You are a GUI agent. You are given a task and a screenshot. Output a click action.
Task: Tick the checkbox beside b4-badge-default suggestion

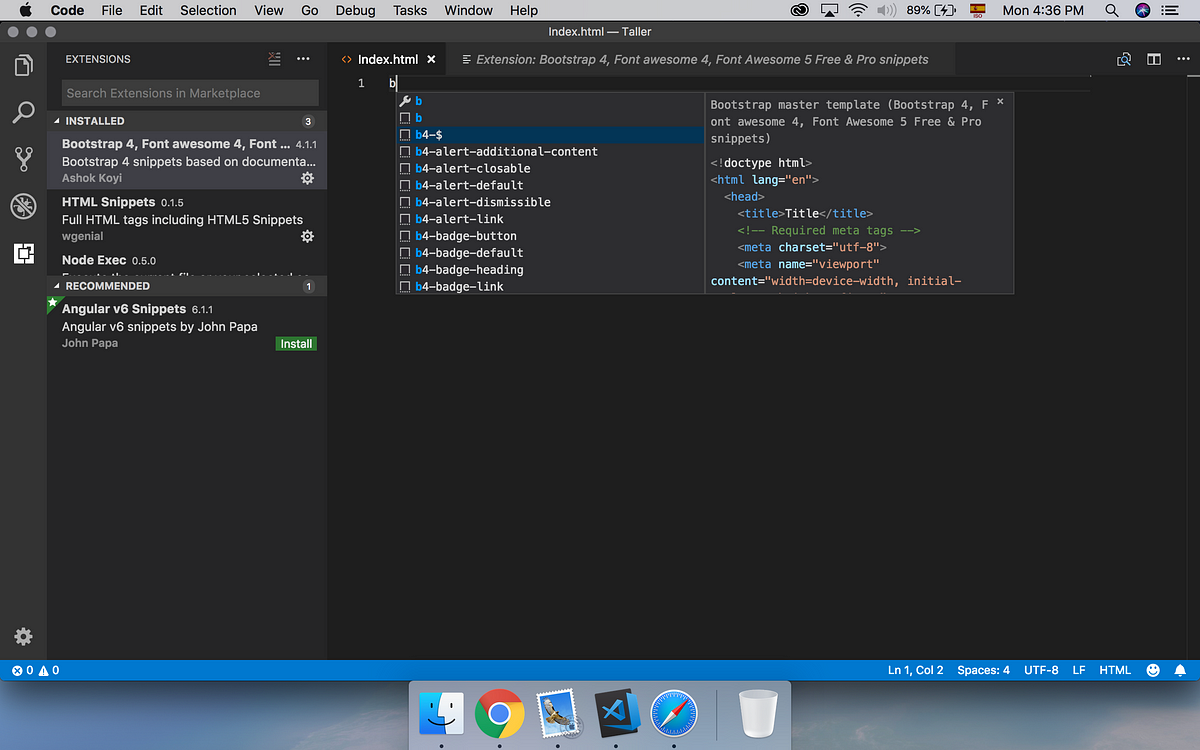point(404,252)
